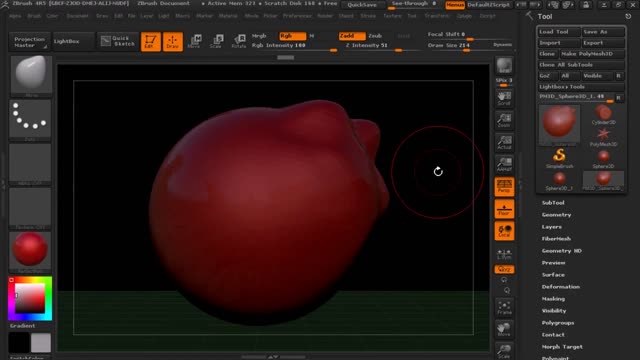Screen dimensions: 640x360
Task: Click the BPR render icon
Action: 504,66
